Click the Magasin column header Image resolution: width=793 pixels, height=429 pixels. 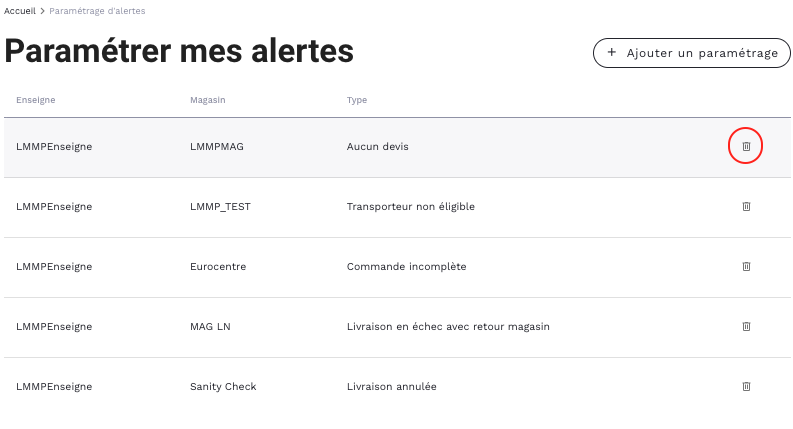pos(207,100)
